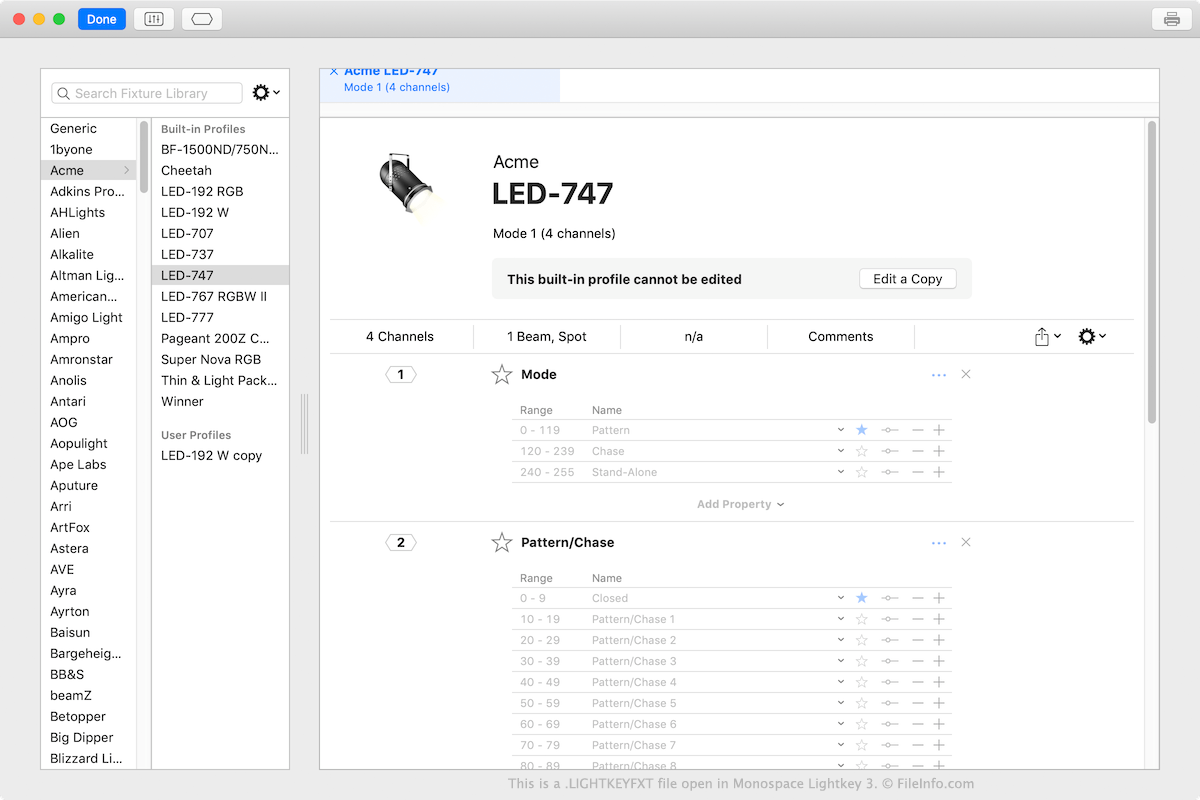The image size is (1200, 800).
Task: Select the Comments tab
Action: [841, 337]
